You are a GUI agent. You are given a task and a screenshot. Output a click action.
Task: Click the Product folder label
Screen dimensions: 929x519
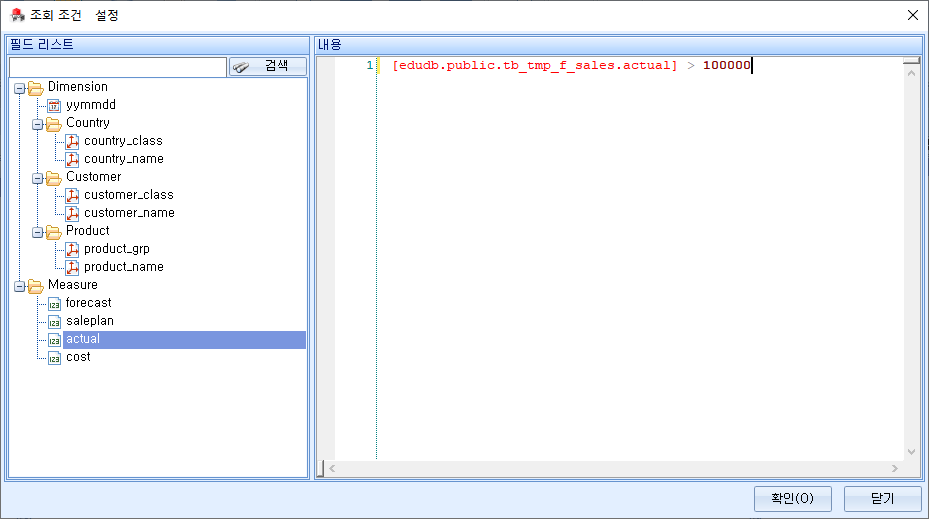tap(88, 230)
